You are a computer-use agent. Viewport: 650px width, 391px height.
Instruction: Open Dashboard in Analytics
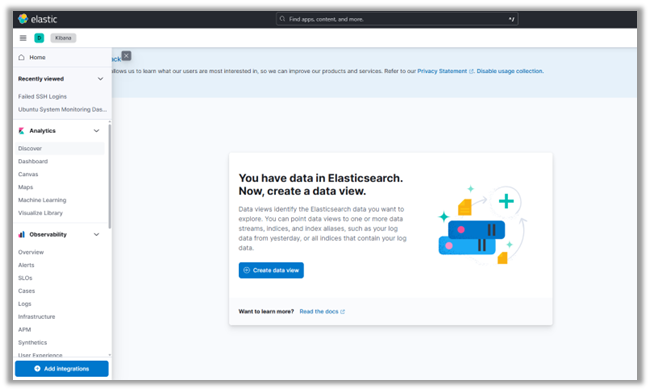pos(33,161)
